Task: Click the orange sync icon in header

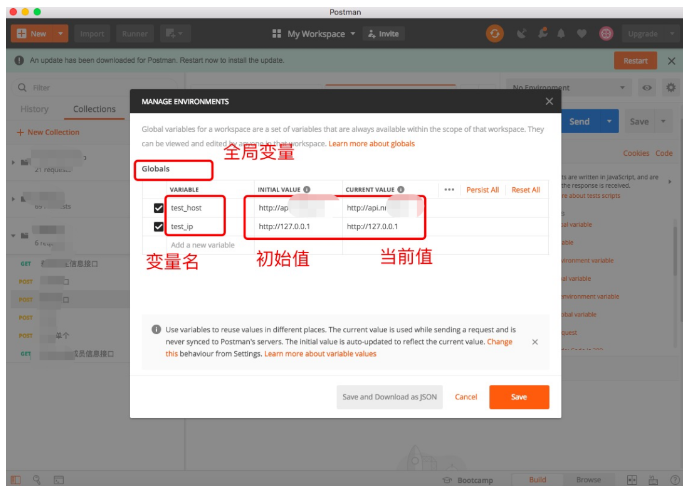Action: coord(495,34)
